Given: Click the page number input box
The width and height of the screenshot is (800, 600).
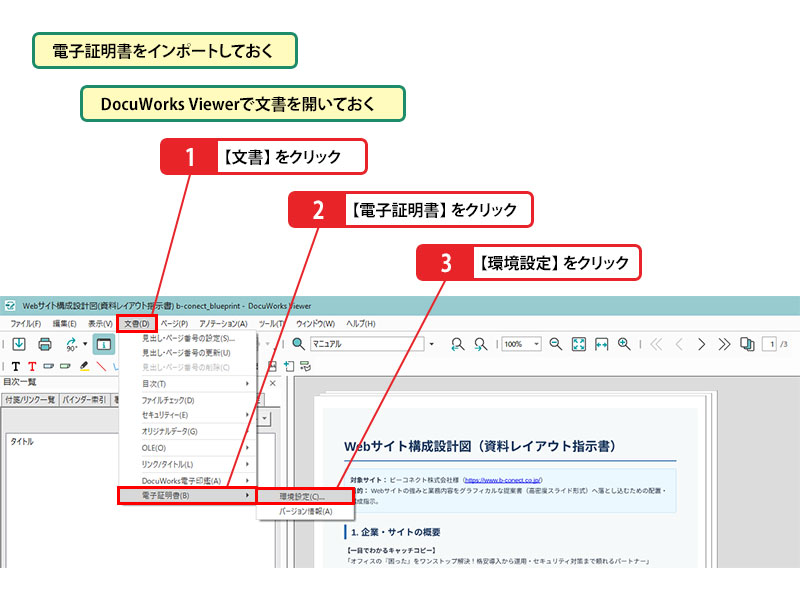Looking at the screenshot, I should (x=769, y=344).
